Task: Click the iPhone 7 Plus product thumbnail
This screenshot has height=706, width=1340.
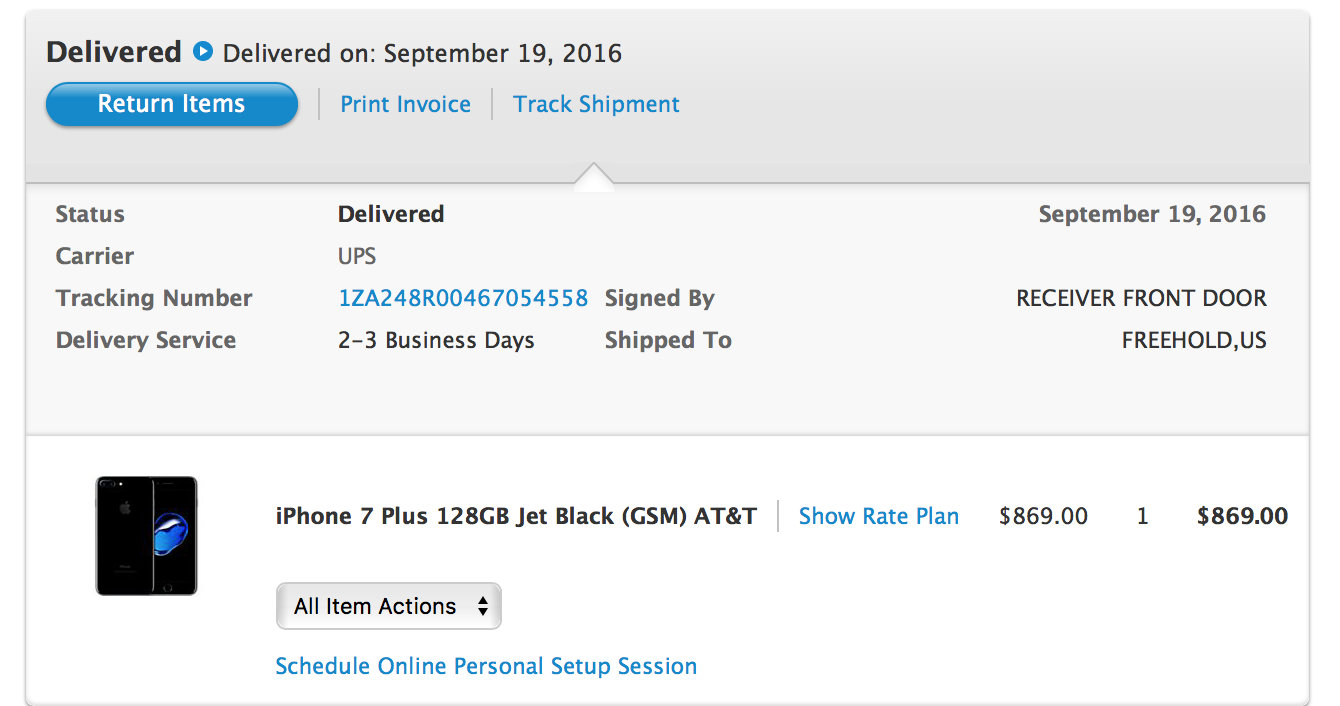Action: coord(147,536)
